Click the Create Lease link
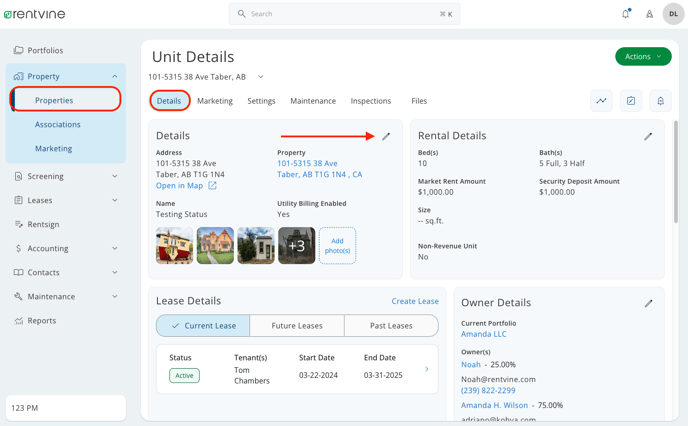Viewport: 688px width, 426px height. (415, 301)
